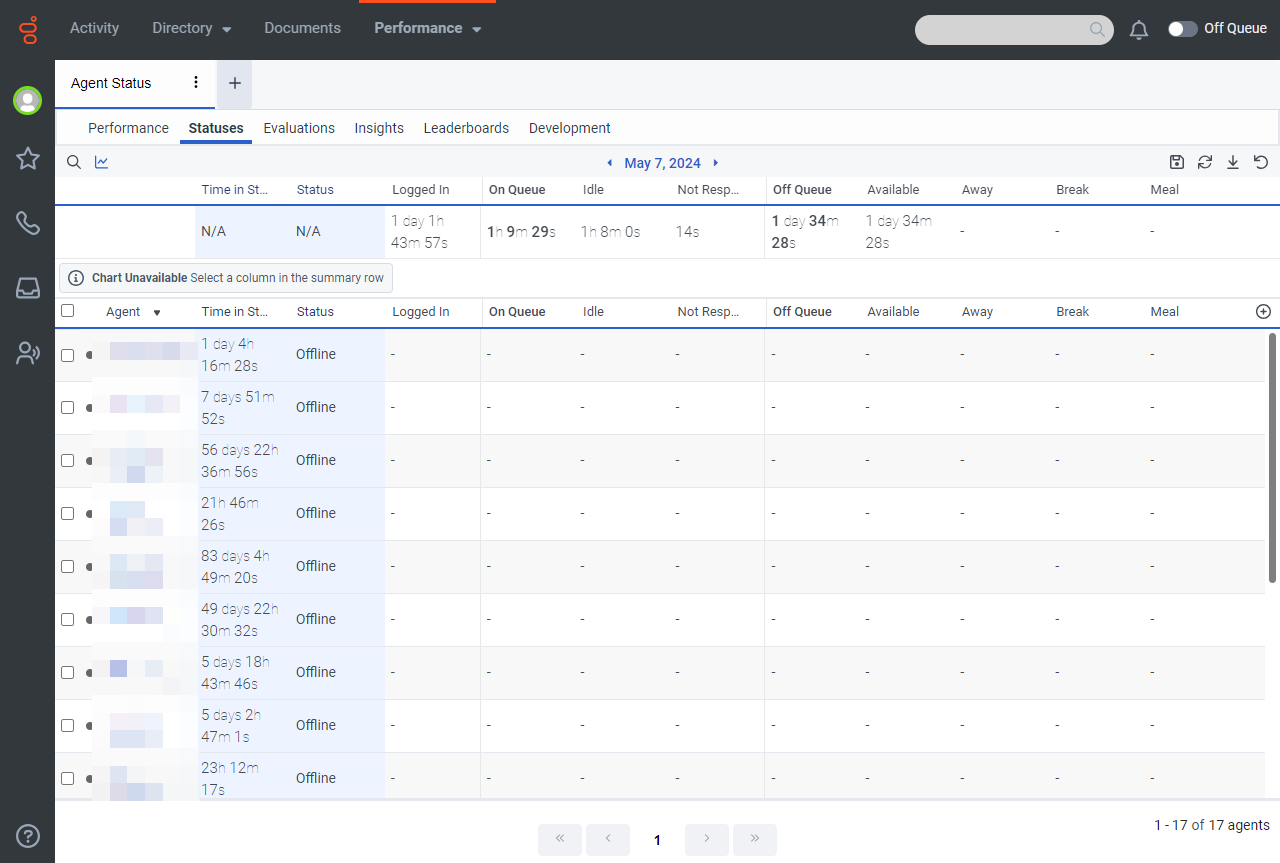Viewport: 1280px width, 863px height.
Task: Open the calls phone icon in sidebar
Action: point(28,223)
